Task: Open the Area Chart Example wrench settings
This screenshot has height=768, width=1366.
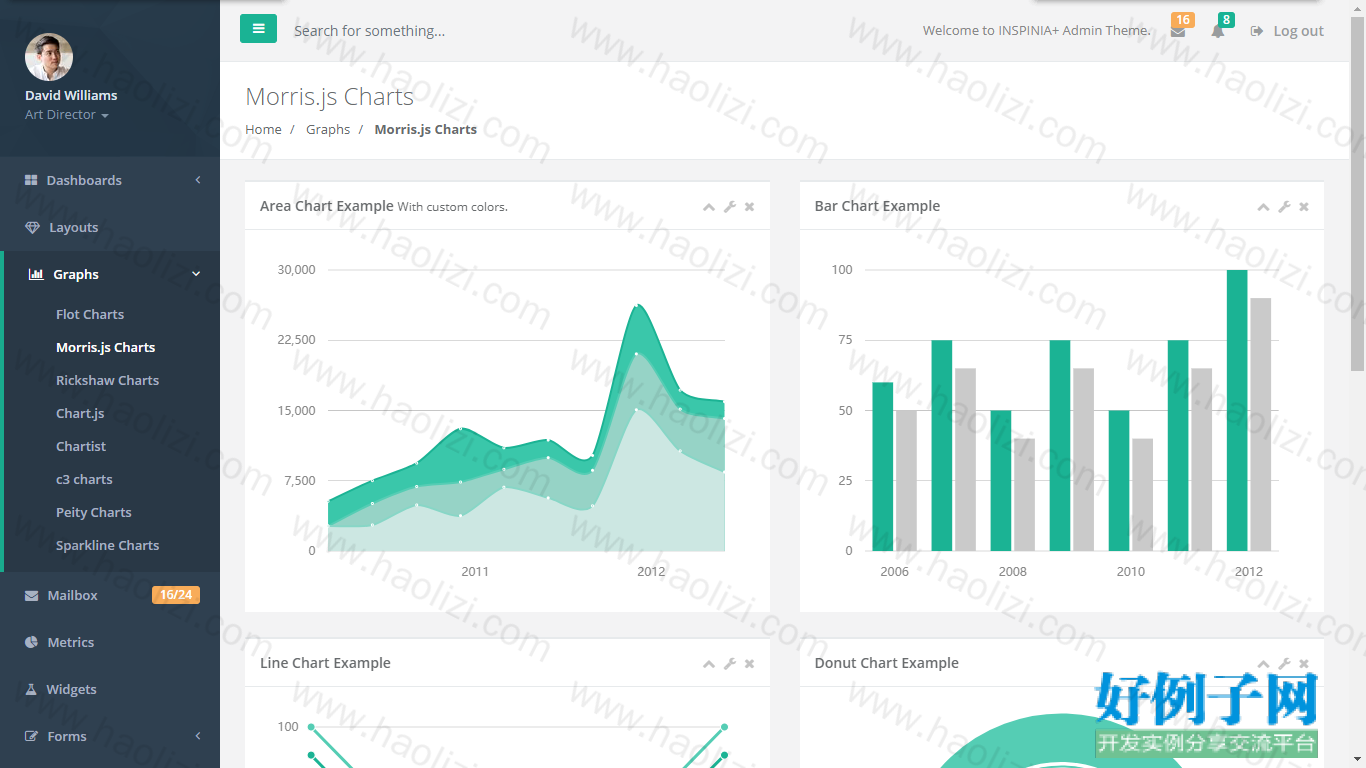Action: (x=730, y=207)
